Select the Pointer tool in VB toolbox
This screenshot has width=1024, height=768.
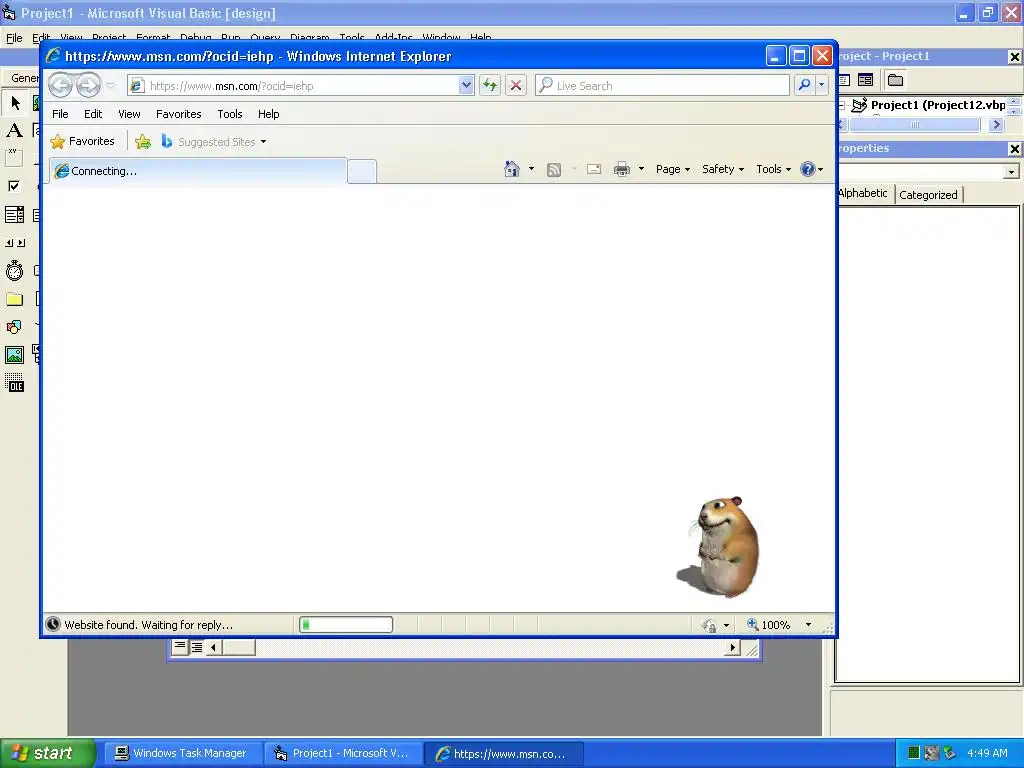click(x=14, y=103)
